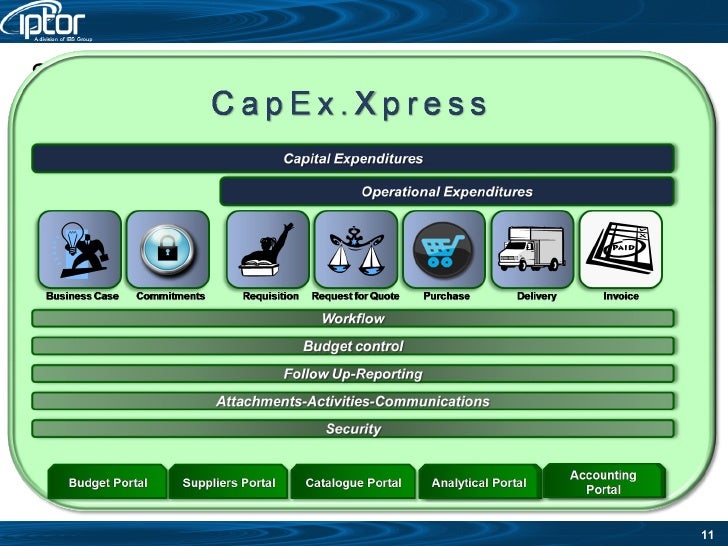Image resolution: width=728 pixels, height=546 pixels.
Task: Click the Requisition label text
Action: (x=271, y=296)
